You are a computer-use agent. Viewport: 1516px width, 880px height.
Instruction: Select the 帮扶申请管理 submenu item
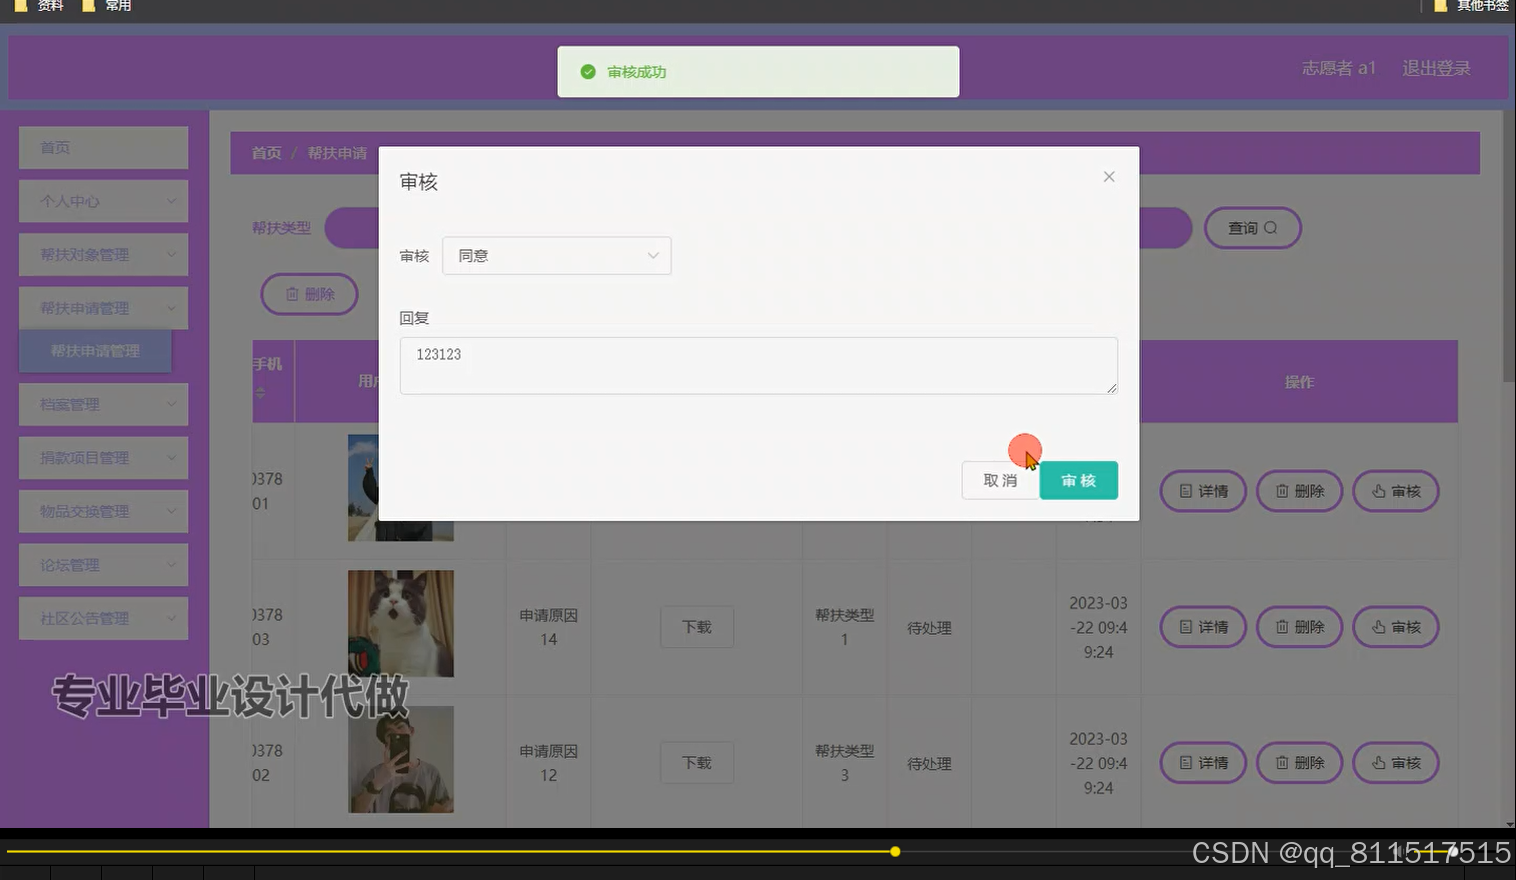point(95,351)
